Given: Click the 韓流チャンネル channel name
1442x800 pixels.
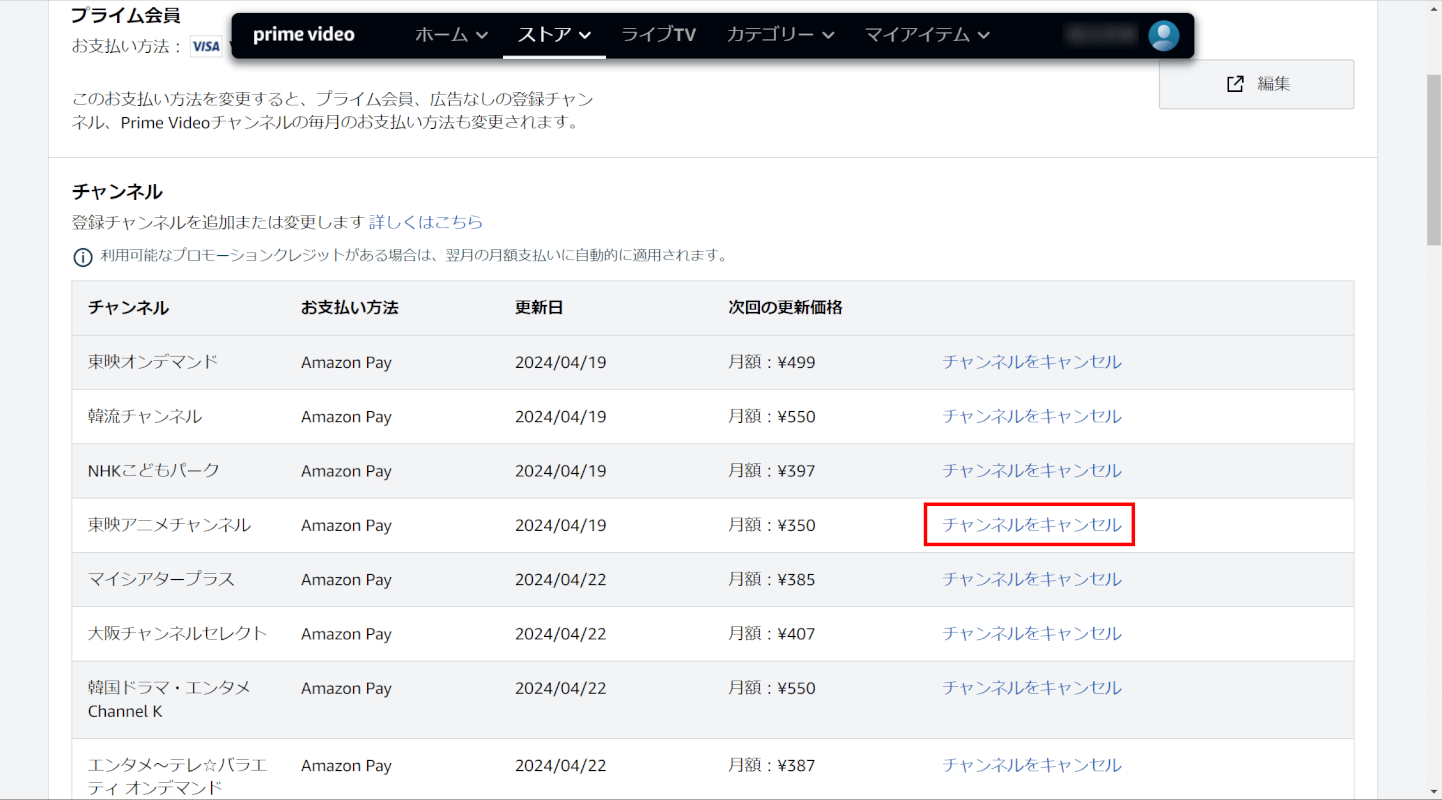Looking at the screenshot, I should (x=145, y=416).
